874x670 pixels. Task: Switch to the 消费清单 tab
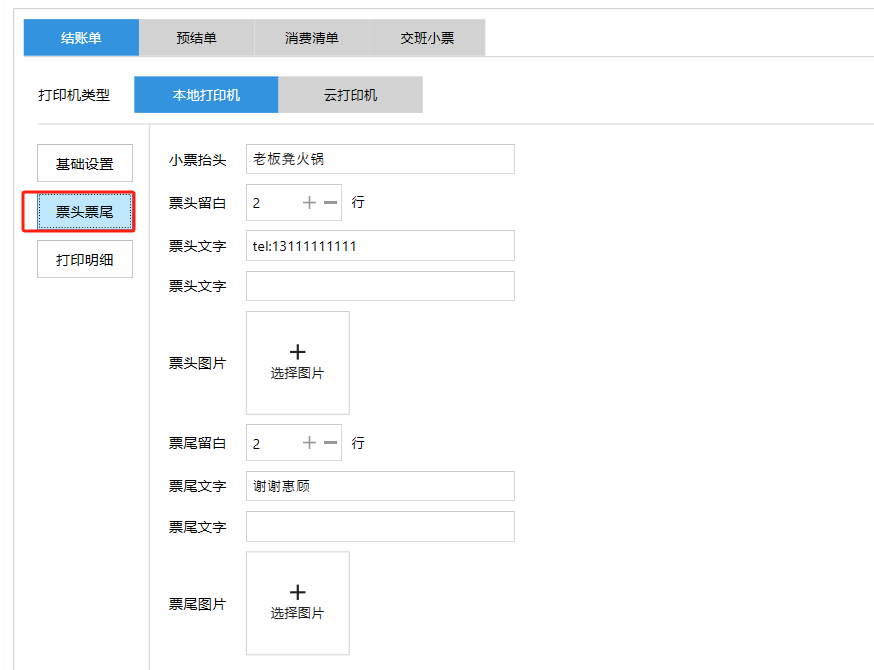click(312, 38)
